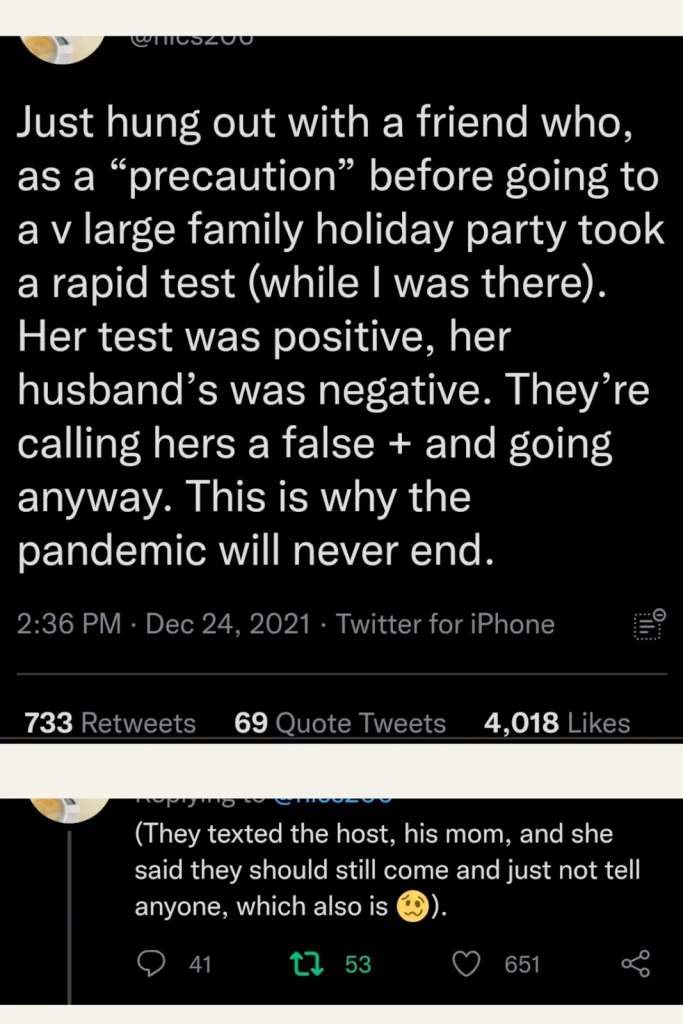The height and width of the screenshot is (1024, 683).
Task: Click the retweet count 53
Action: (357, 963)
